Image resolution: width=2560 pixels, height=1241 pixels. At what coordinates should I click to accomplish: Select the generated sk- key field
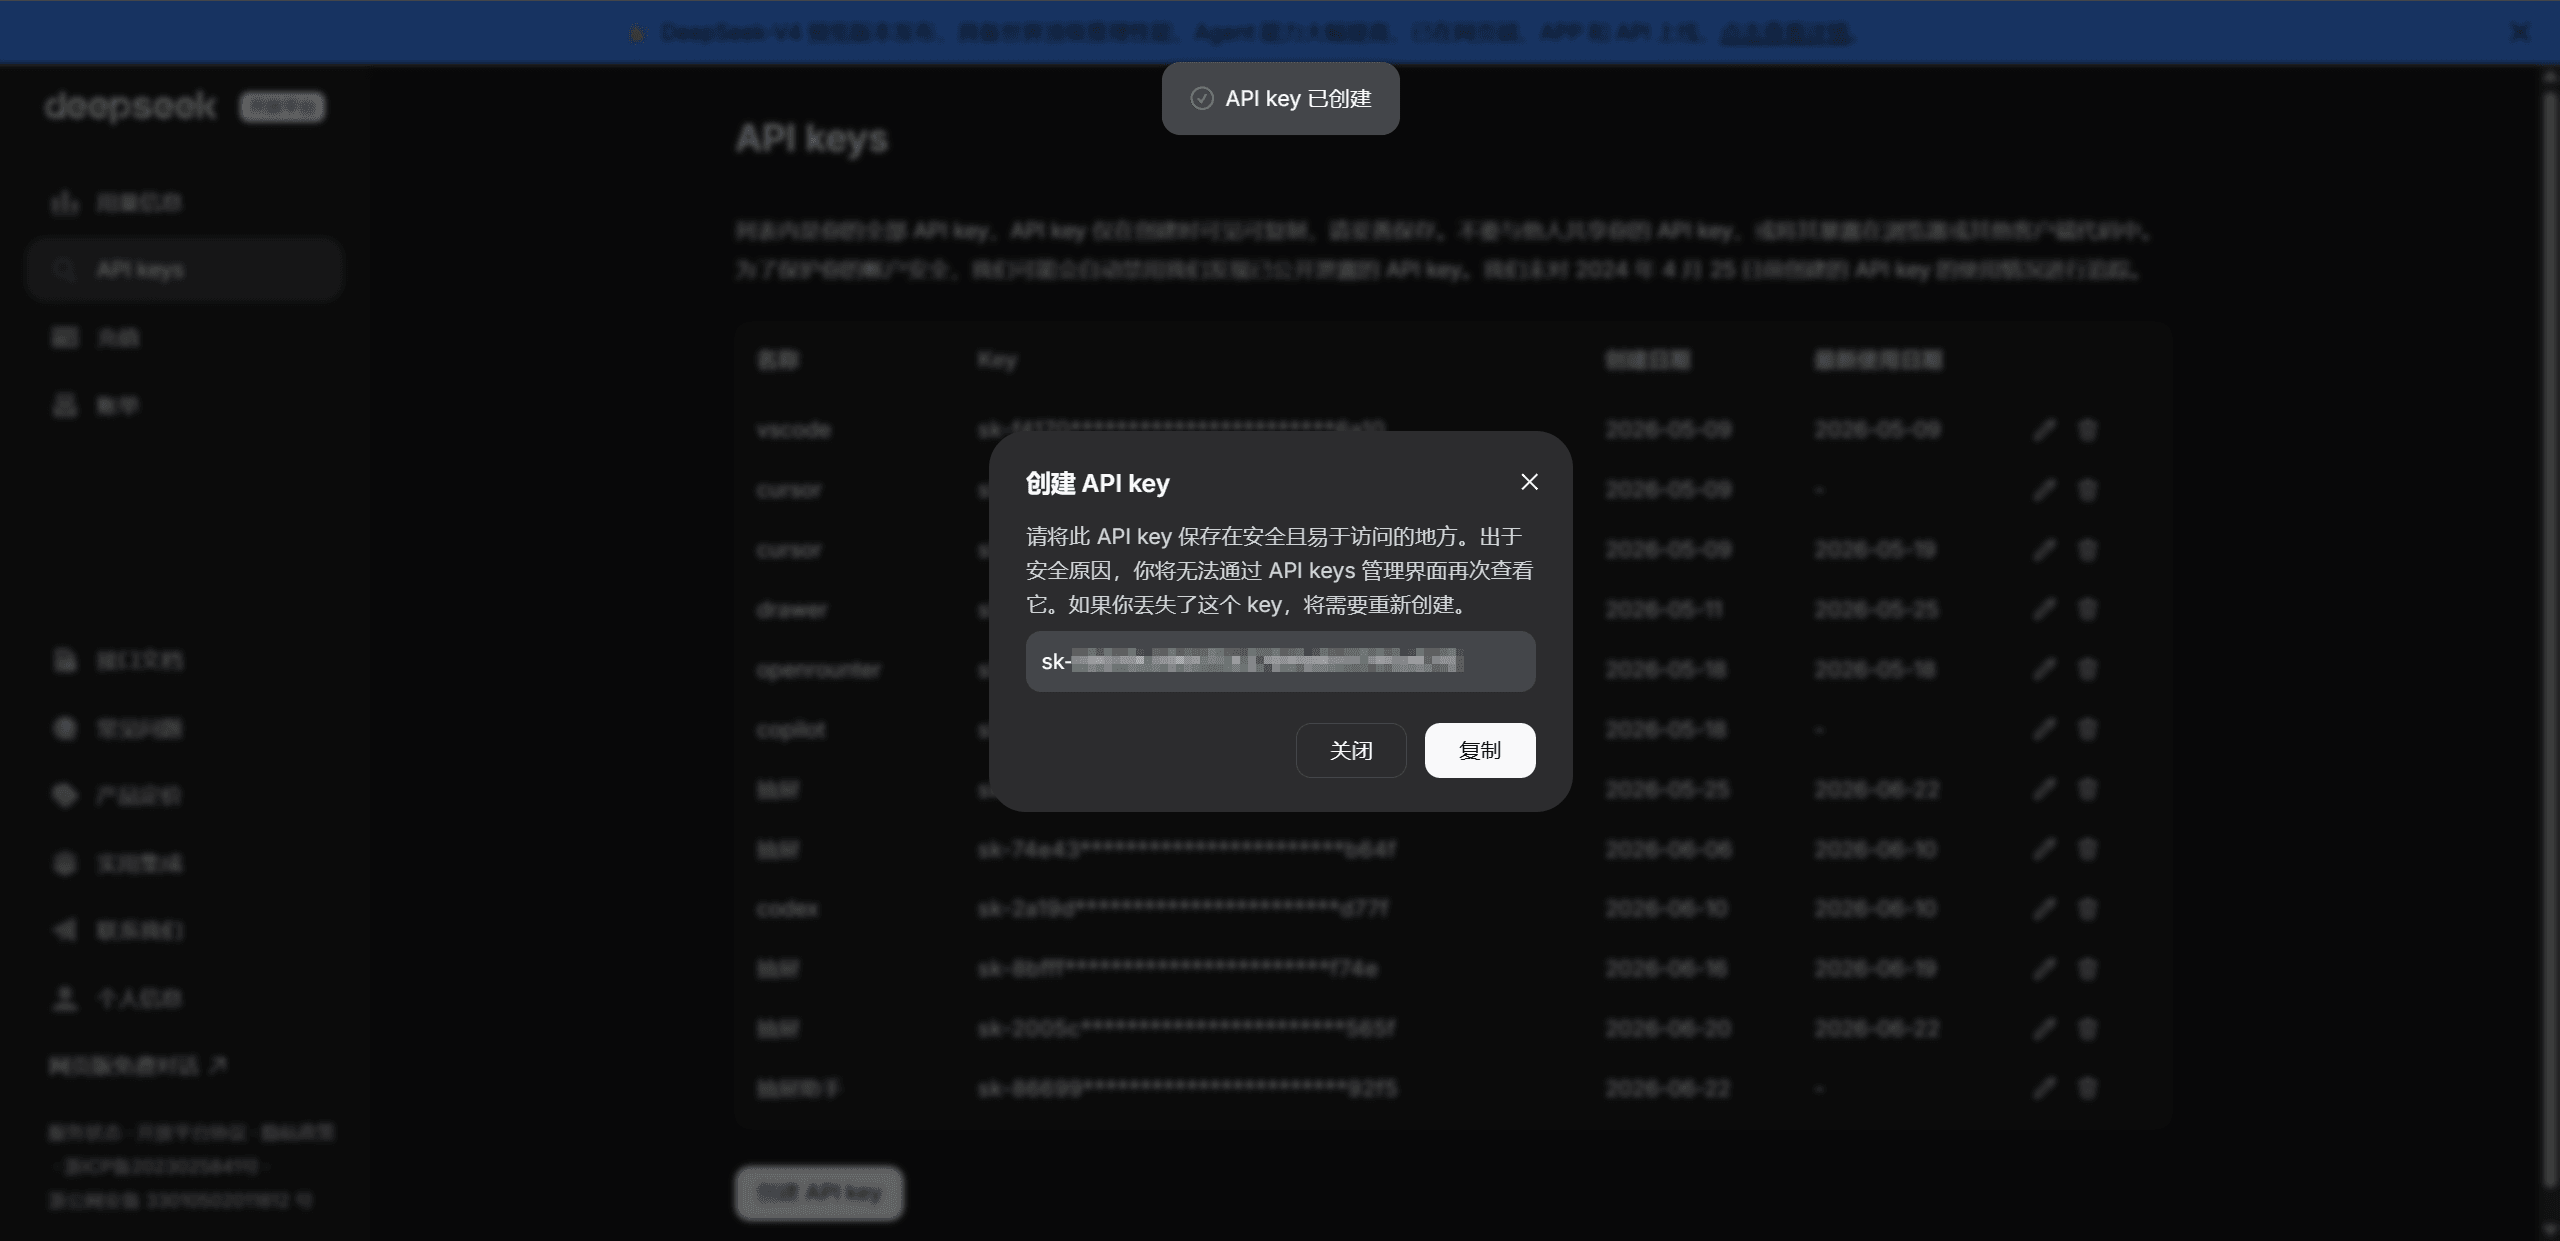pyautogui.click(x=1280, y=661)
